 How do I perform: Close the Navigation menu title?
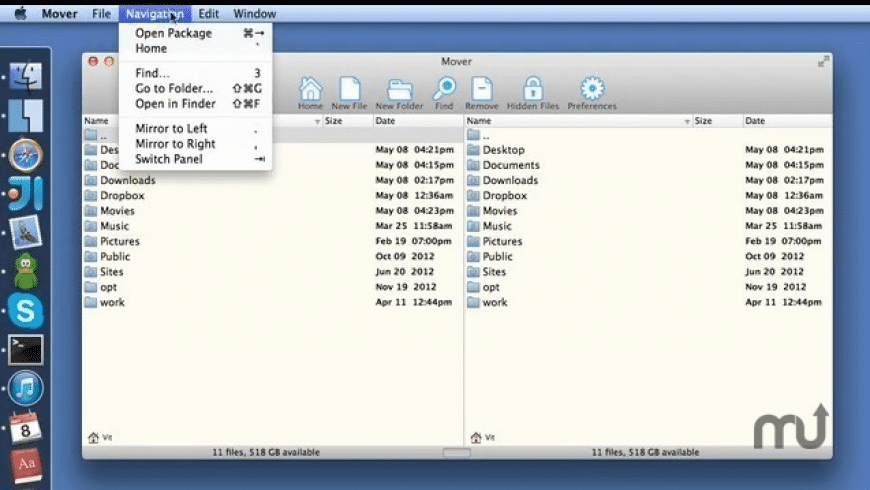[155, 13]
